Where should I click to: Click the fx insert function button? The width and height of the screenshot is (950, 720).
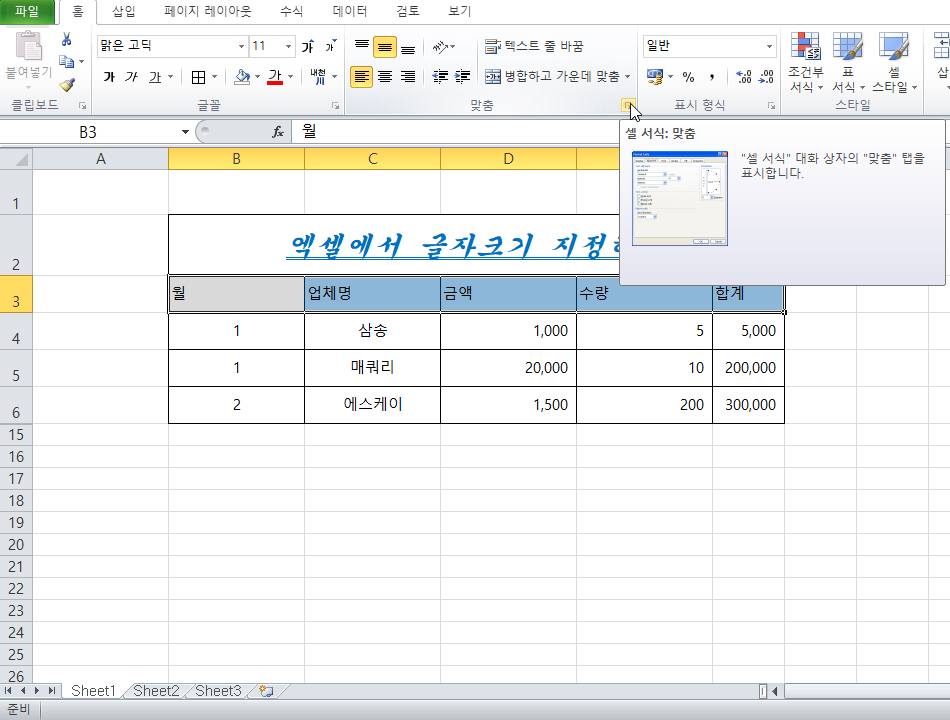click(277, 132)
